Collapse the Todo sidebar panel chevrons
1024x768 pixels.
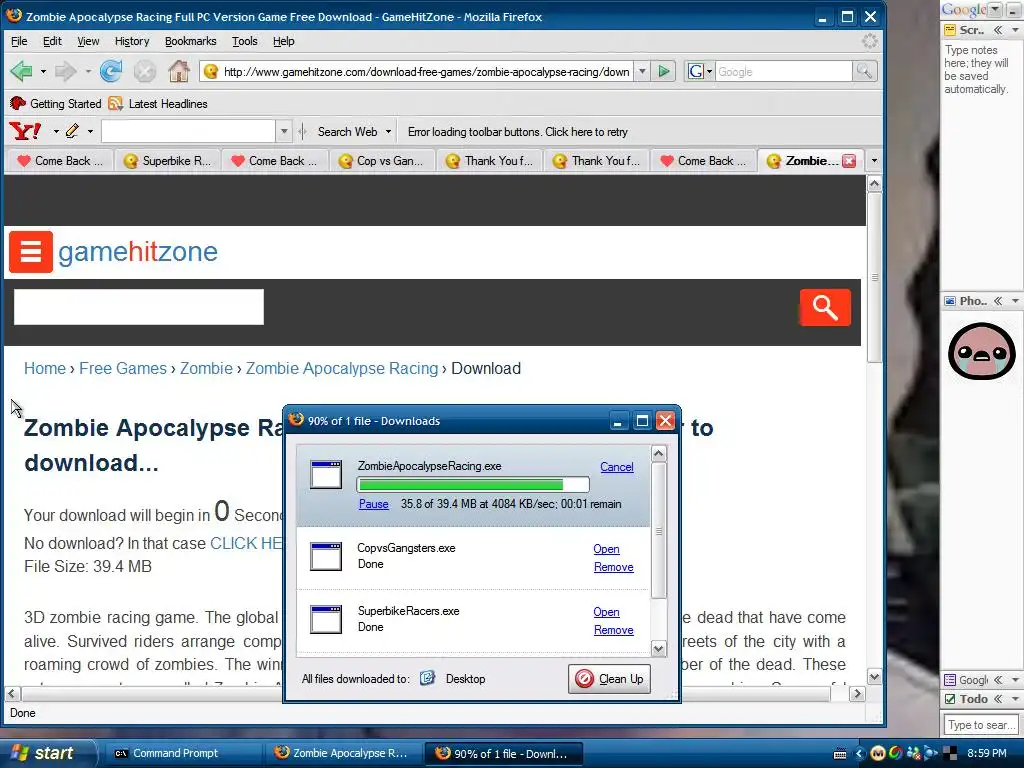pyautogui.click(x=999, y=699)
